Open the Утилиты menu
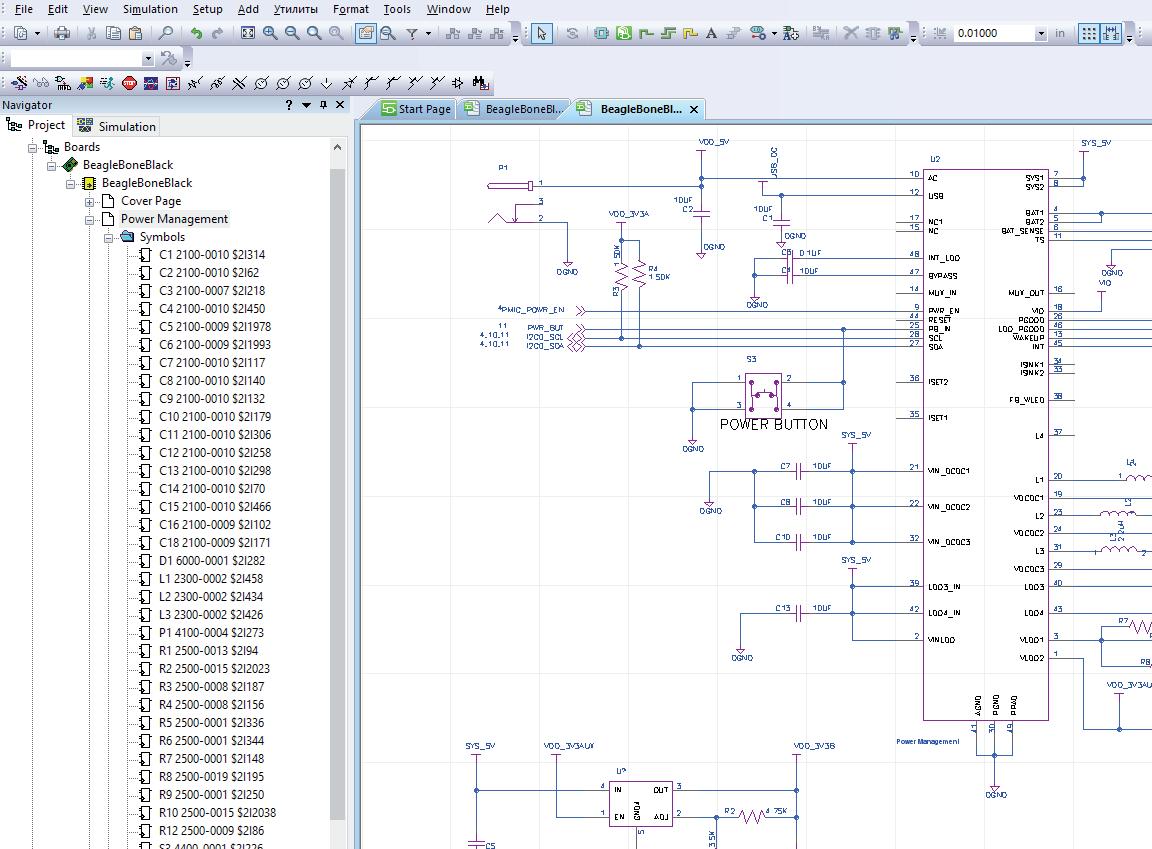The image size is (1152, 849). (295, 9)
